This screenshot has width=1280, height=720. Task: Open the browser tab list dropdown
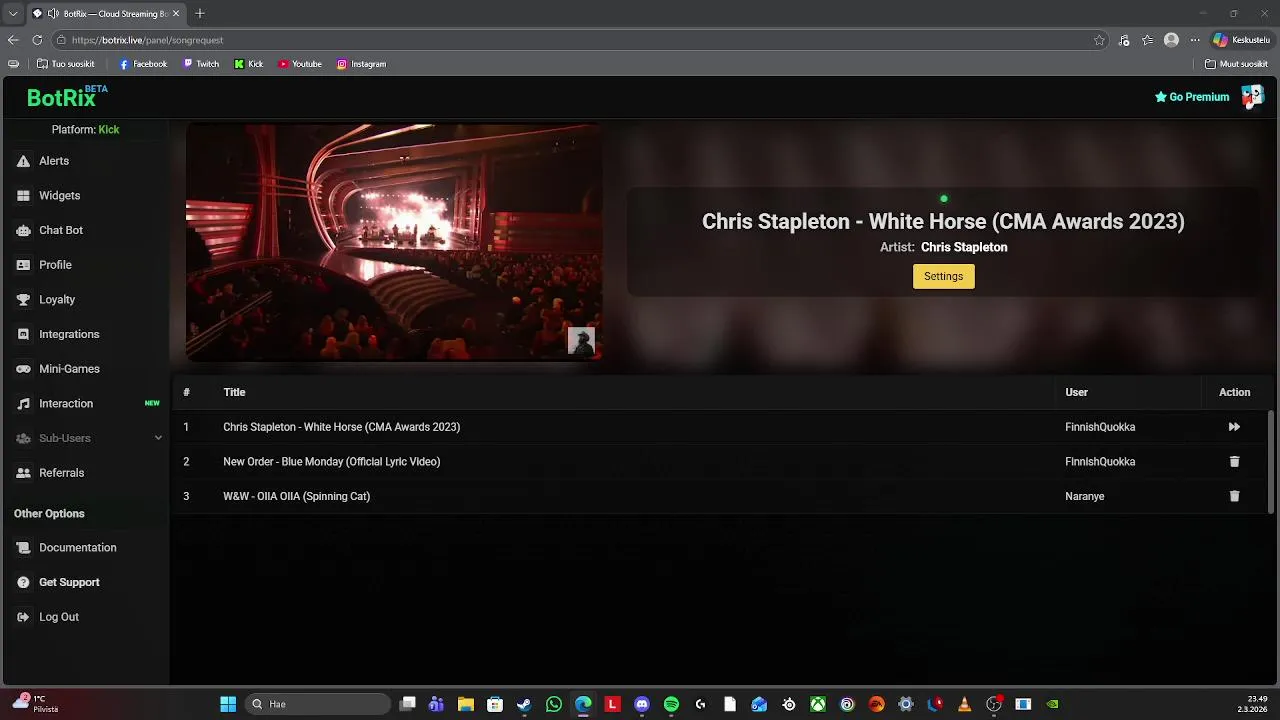coord(13,14)
